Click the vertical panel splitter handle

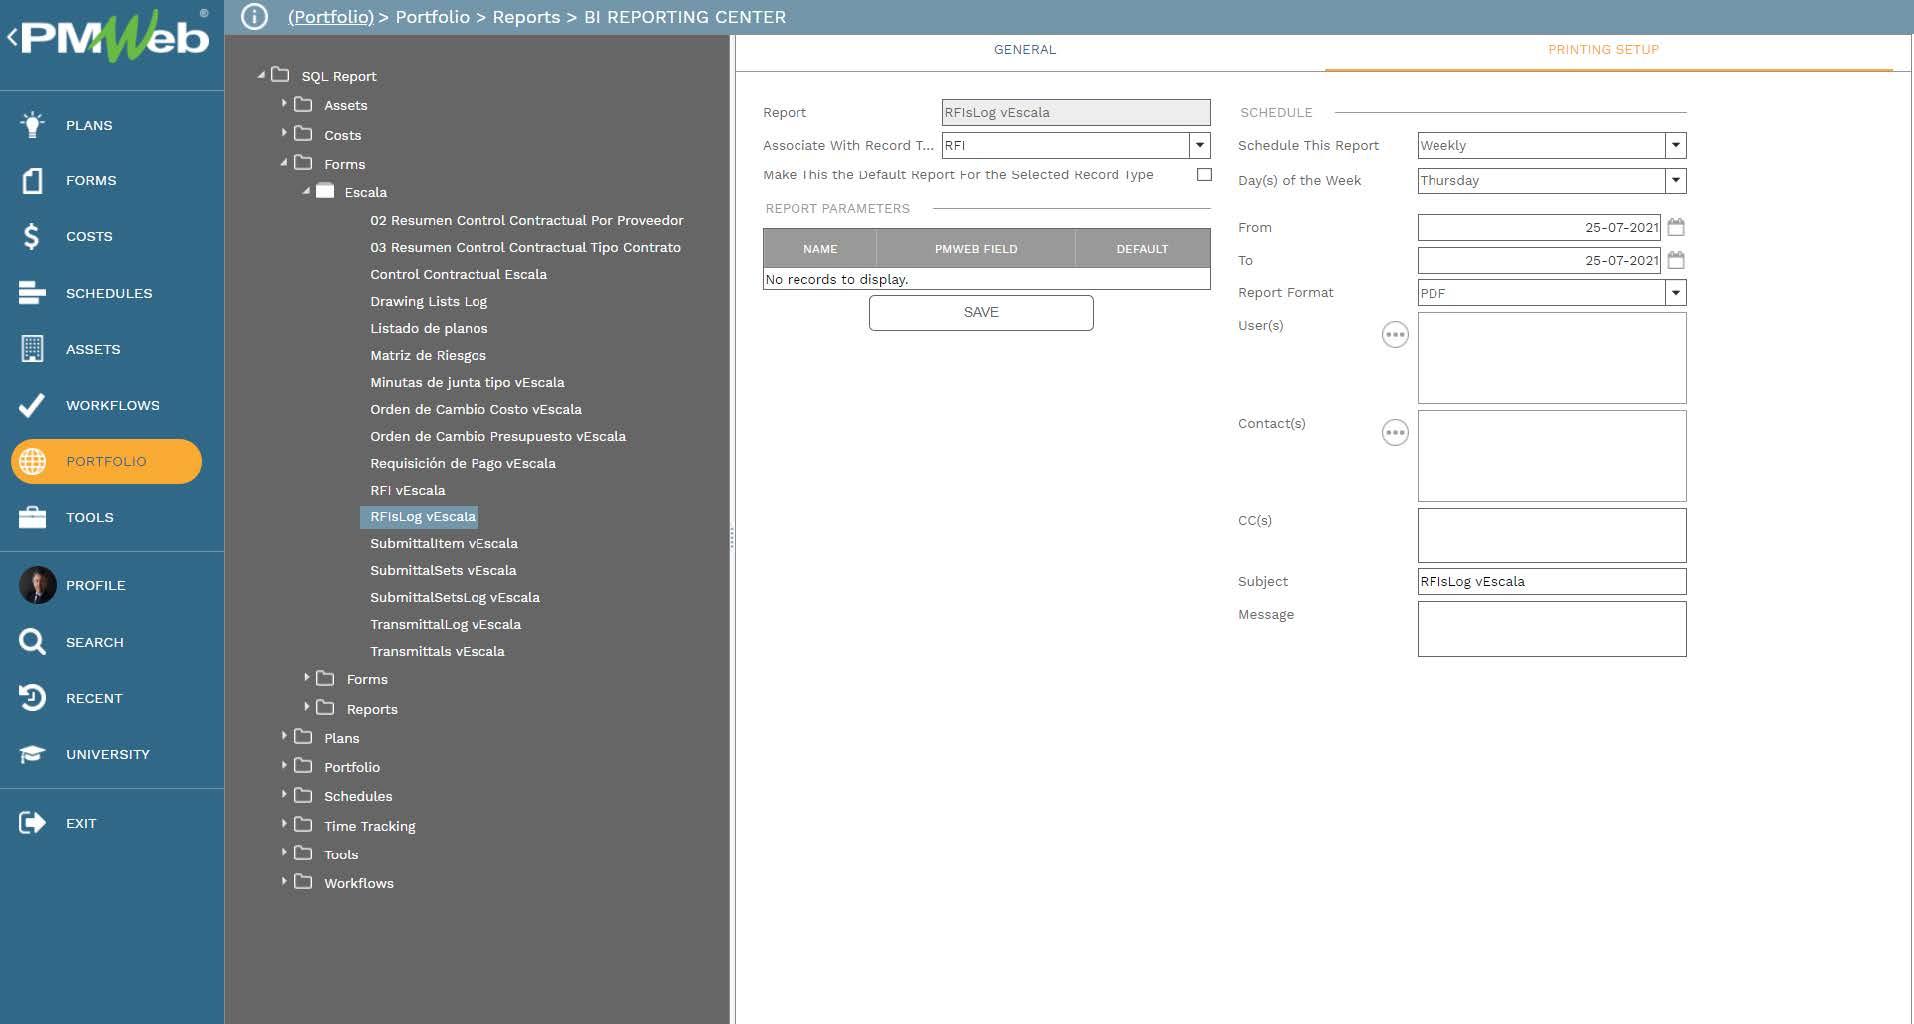(x=732, y=538)
